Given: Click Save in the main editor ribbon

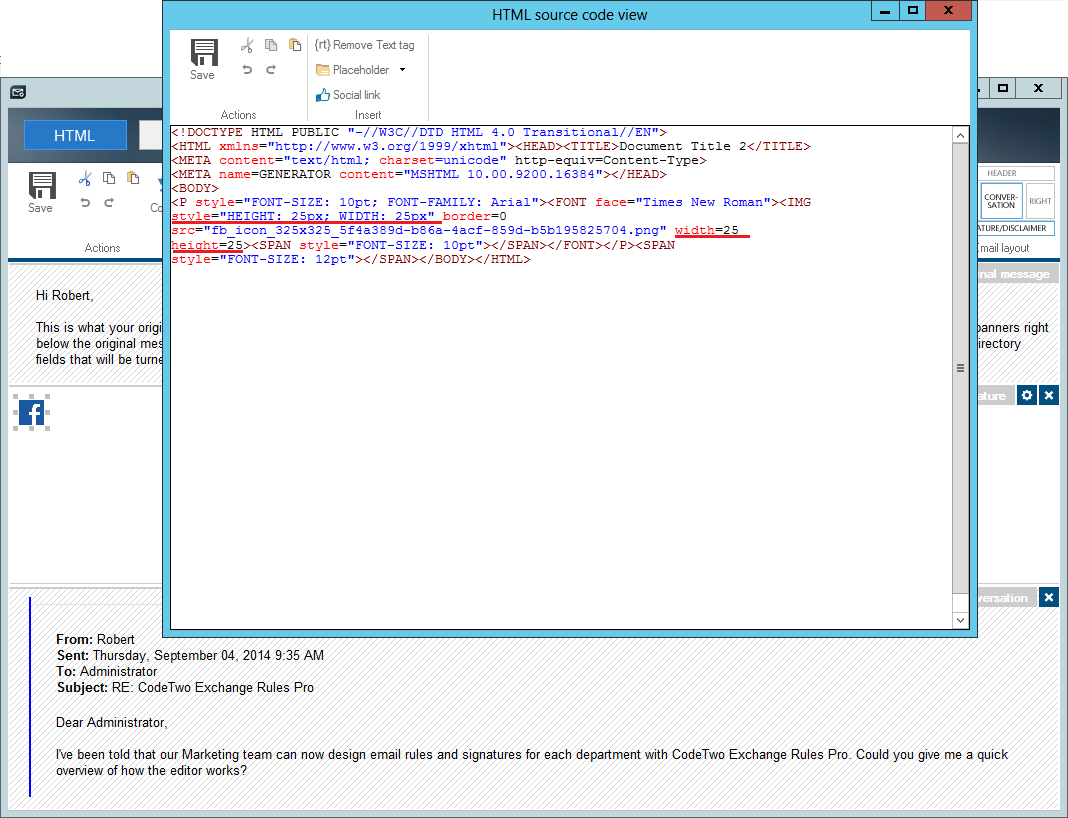Looking at the screenshot, I should (41, 192).
